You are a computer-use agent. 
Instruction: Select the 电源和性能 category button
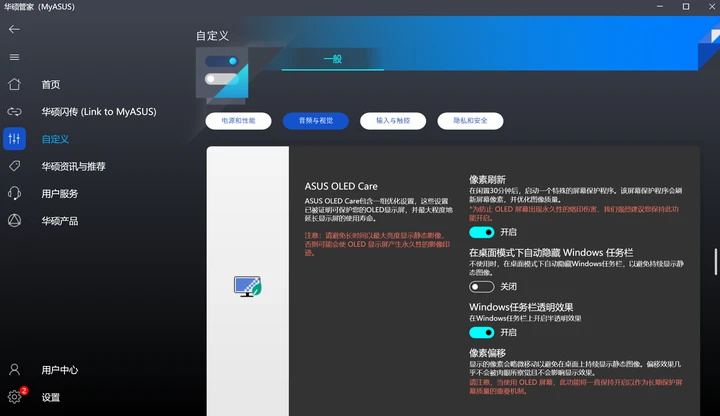pyautogui.click(x=238, y=121)
